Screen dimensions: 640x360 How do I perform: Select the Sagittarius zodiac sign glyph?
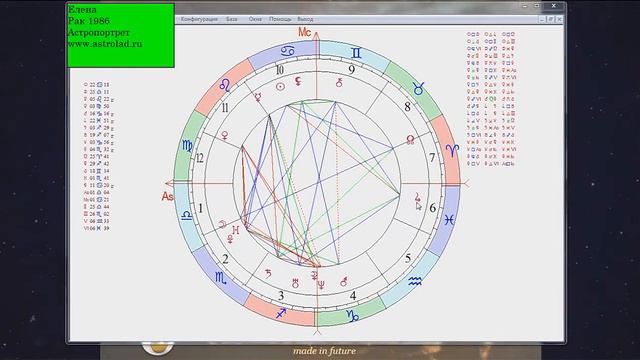pyautogui.click(x=281, y=313)
